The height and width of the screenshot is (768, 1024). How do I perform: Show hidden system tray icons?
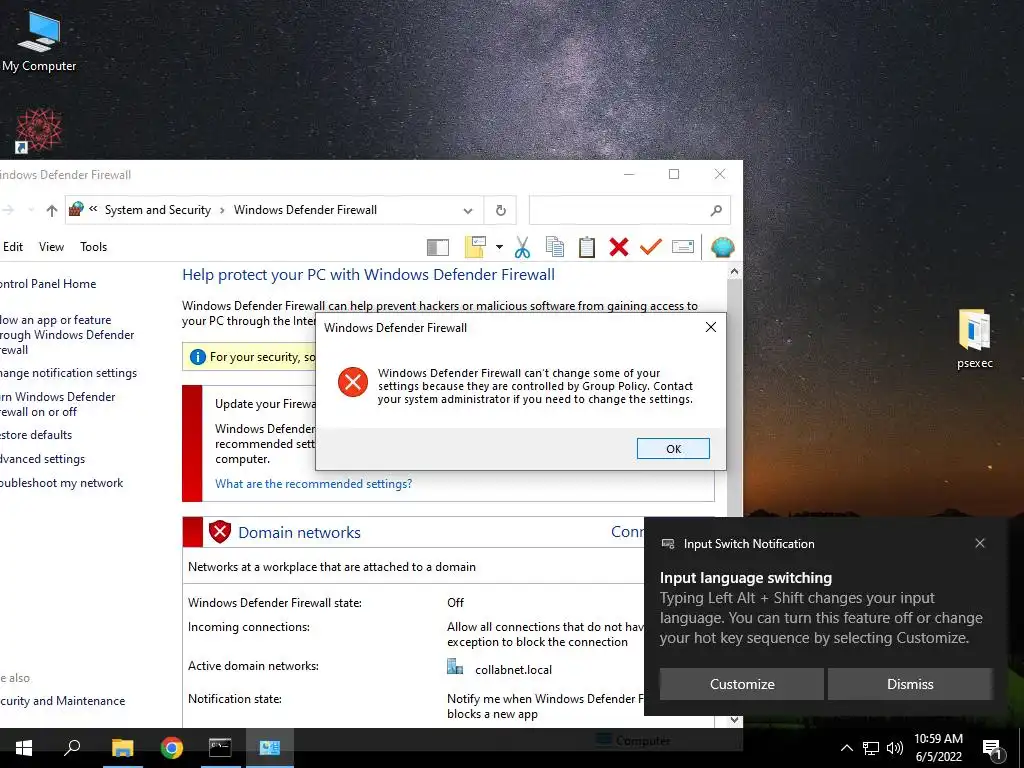pyautogui.click(x=846, y=748)
